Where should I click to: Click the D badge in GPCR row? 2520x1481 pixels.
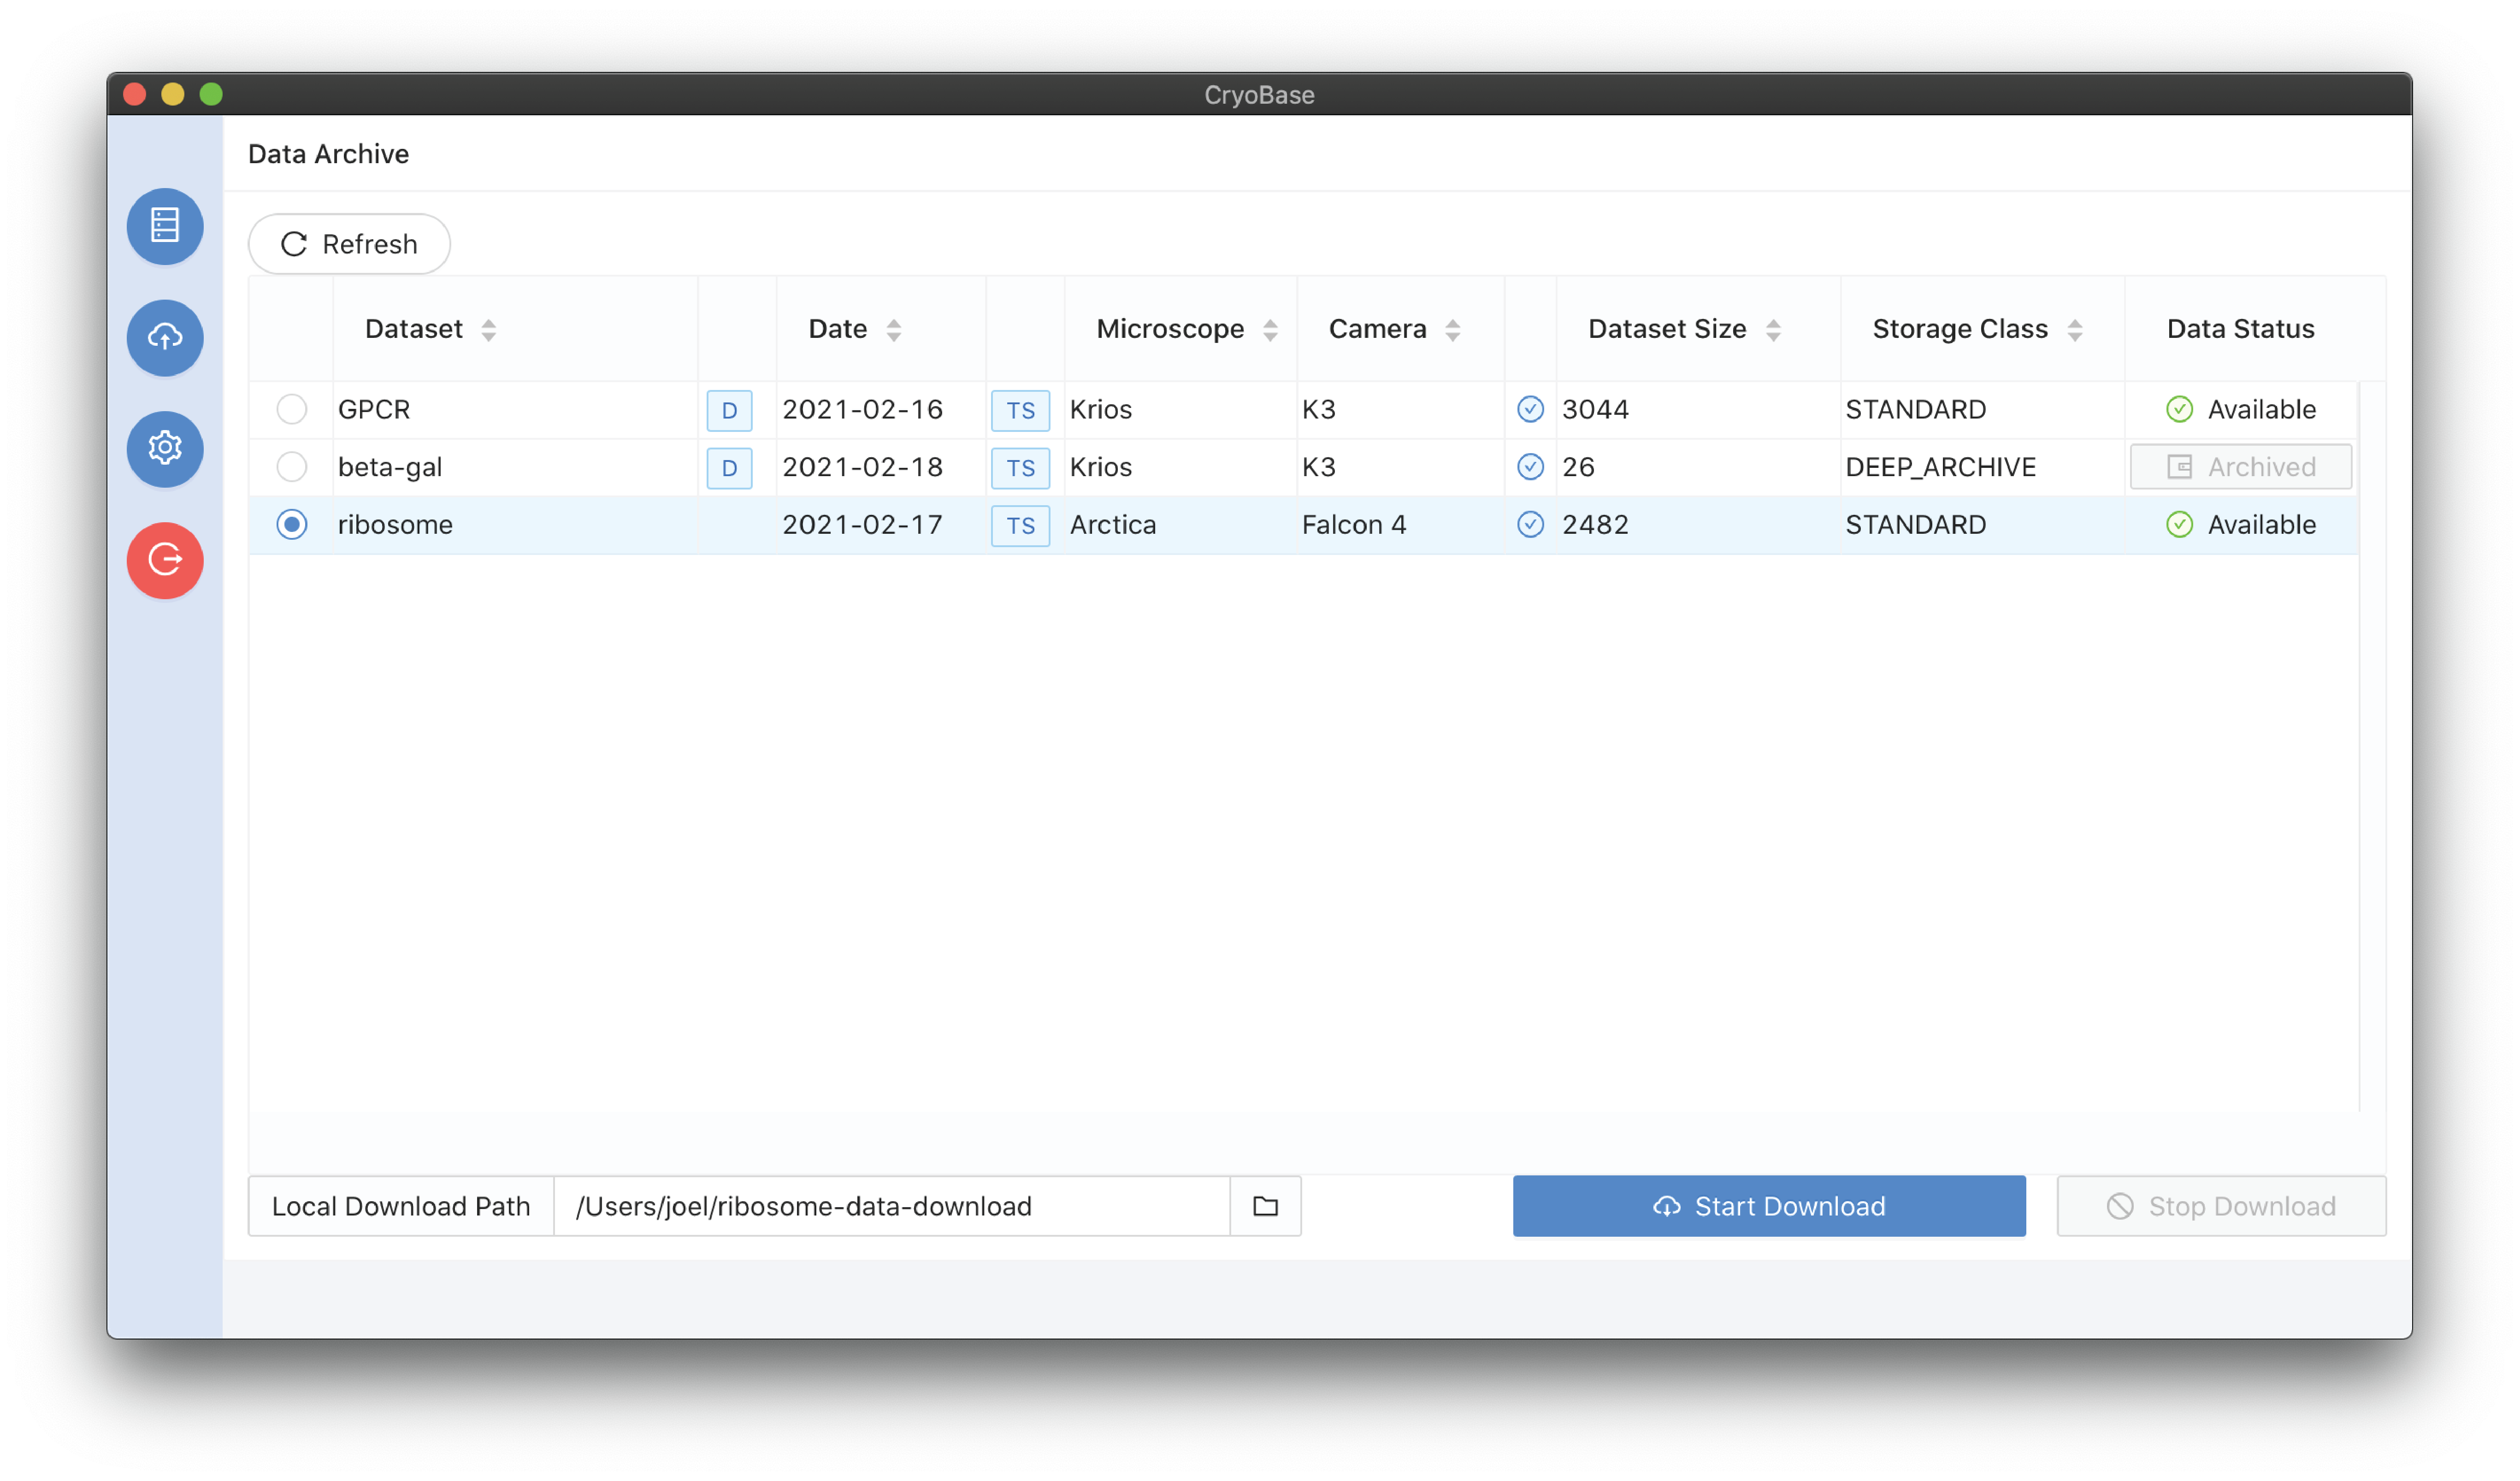(729, 410)
